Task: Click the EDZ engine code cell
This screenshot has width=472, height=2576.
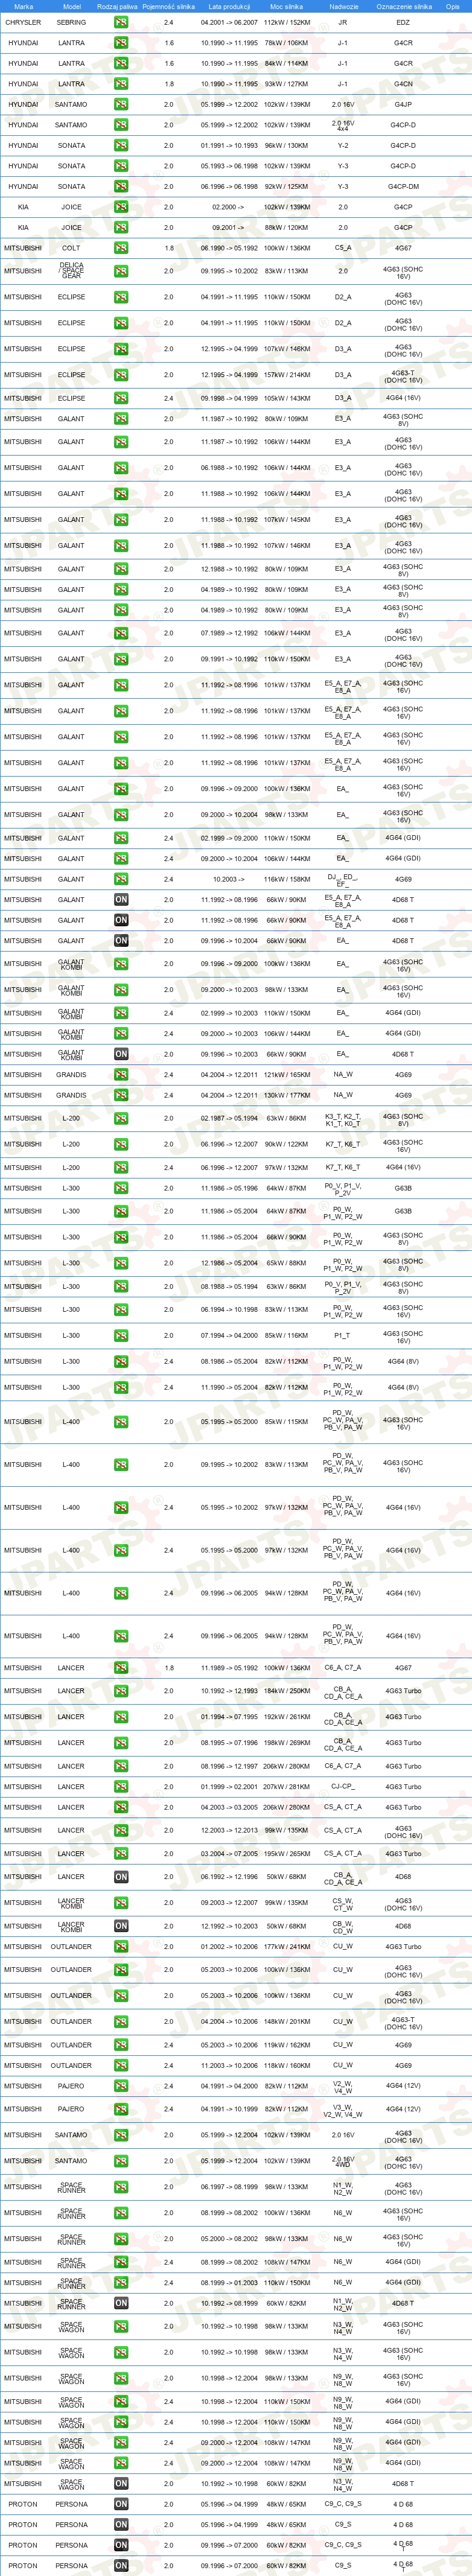Action: [x=403, y=22]
